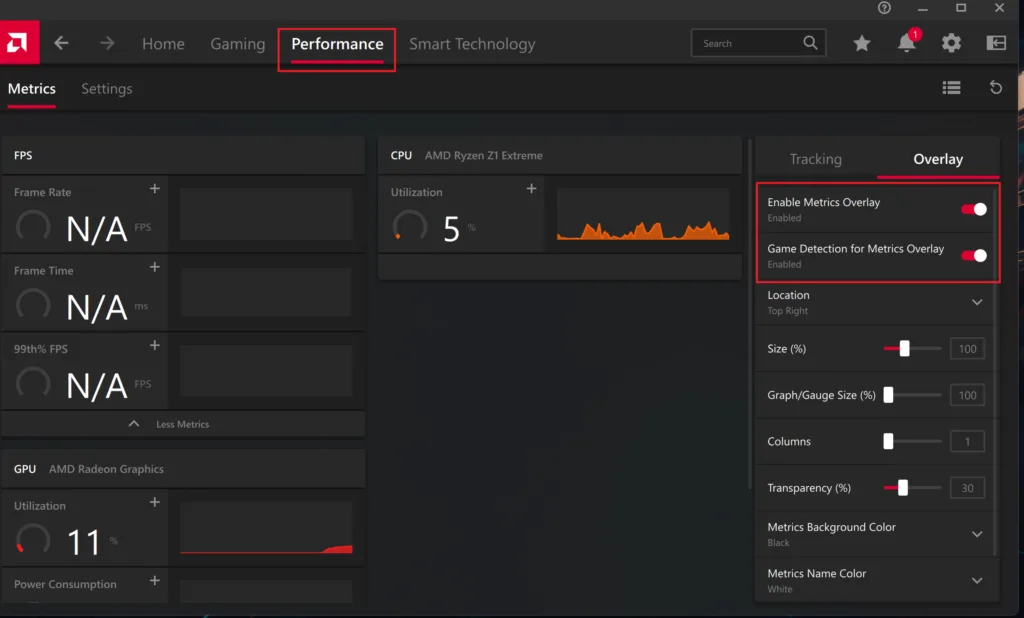Click the Size (%) slider handle
The width and height of the screenshot is (1024, 618).
coord(904,349)
